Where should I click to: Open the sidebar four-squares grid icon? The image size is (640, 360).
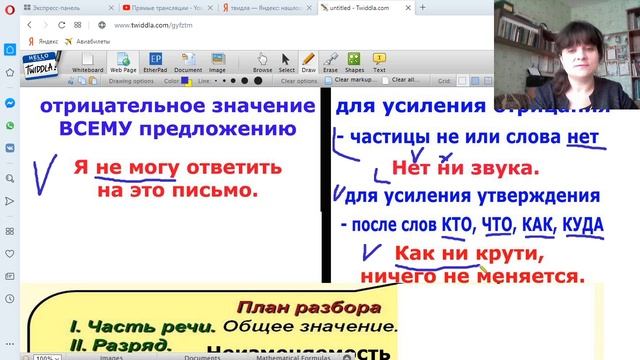click(10, 231)
